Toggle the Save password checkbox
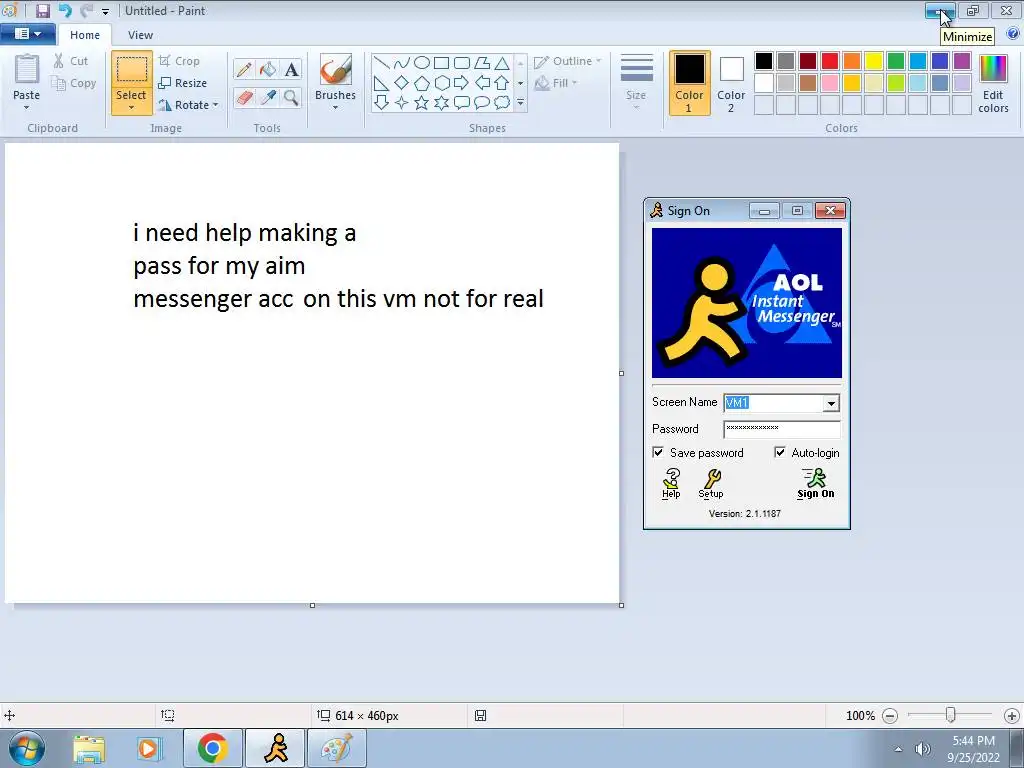This screenshot has width=1024, height=768. pyautogui.click(x=658, y=452)
